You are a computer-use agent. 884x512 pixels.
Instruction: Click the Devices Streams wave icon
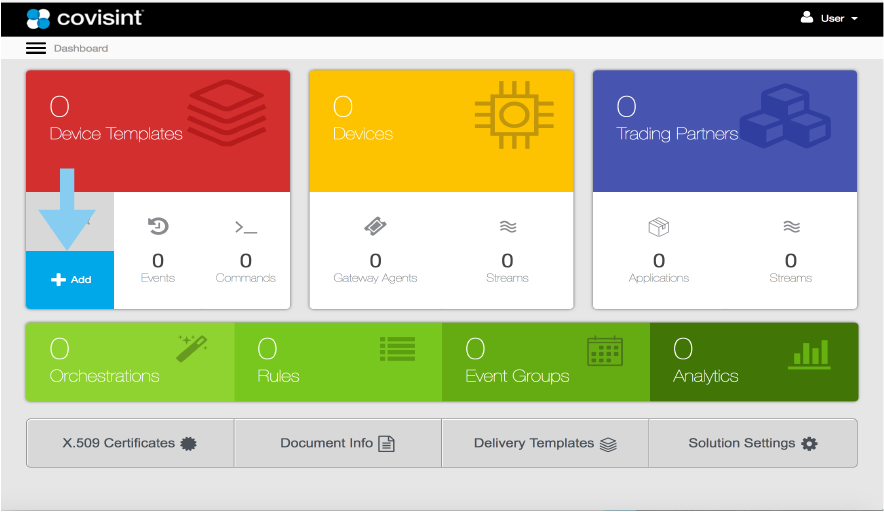tap(507, 227)
